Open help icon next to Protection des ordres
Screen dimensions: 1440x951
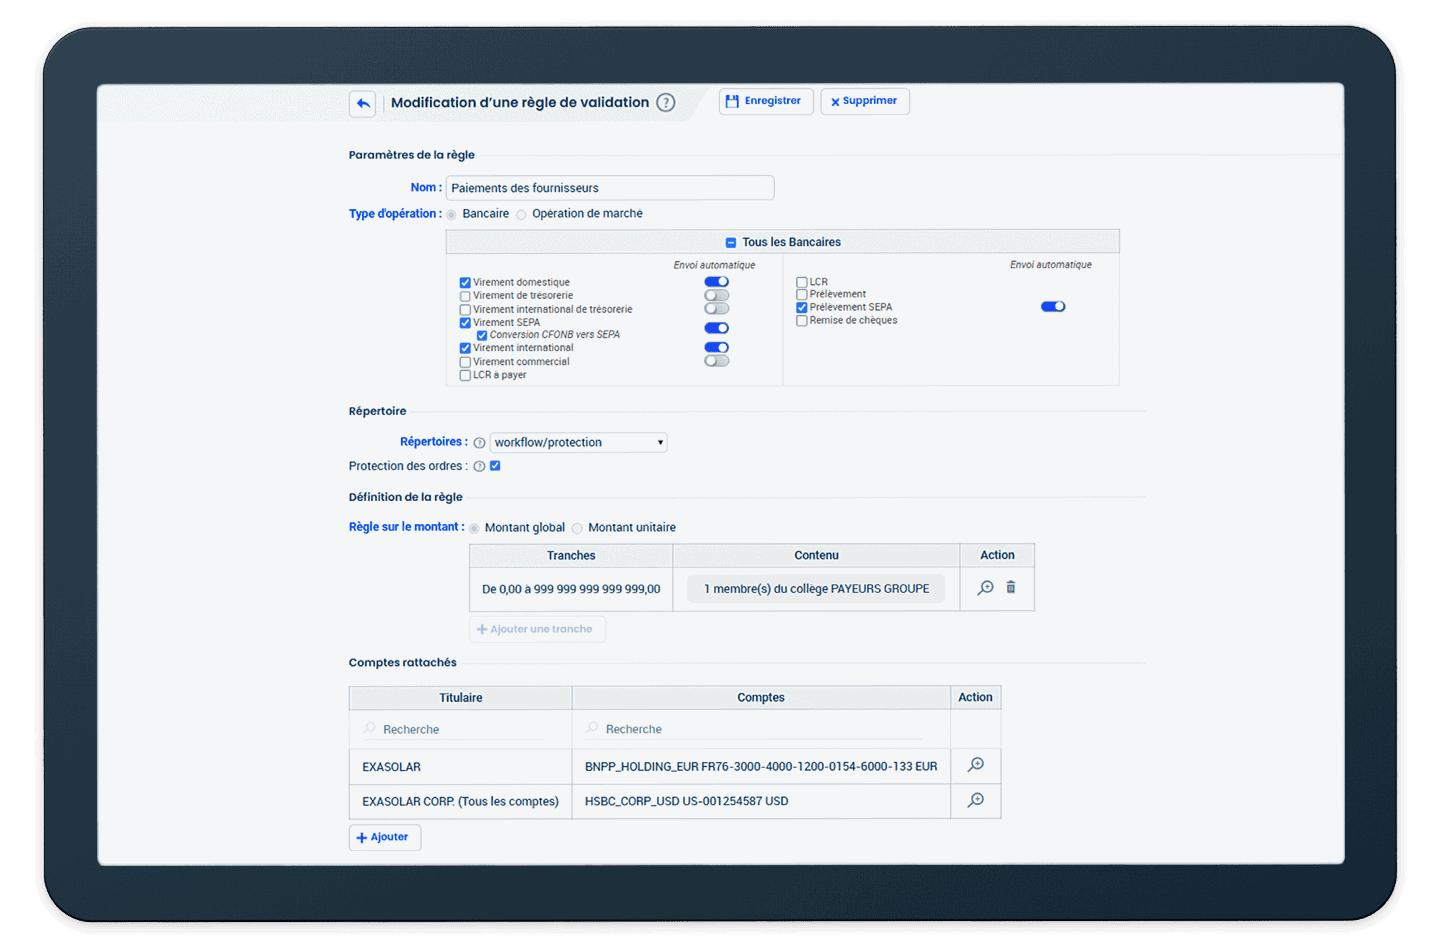[479, 467]
